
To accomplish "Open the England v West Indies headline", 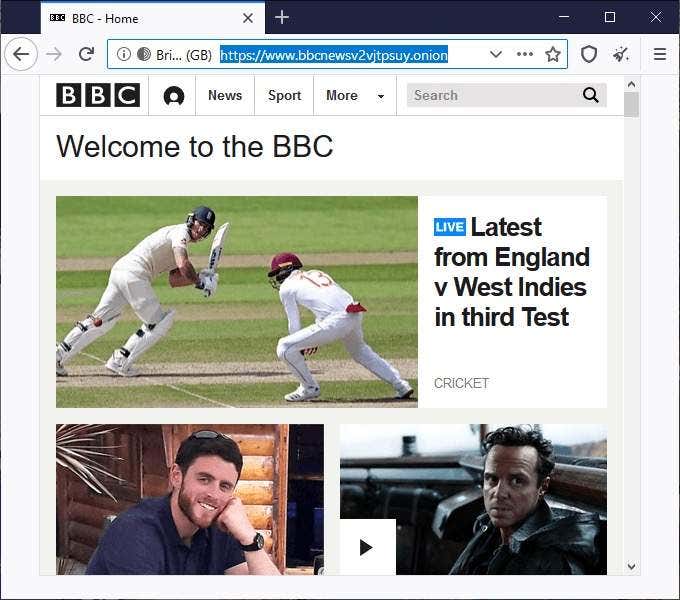I will point(511,272).
